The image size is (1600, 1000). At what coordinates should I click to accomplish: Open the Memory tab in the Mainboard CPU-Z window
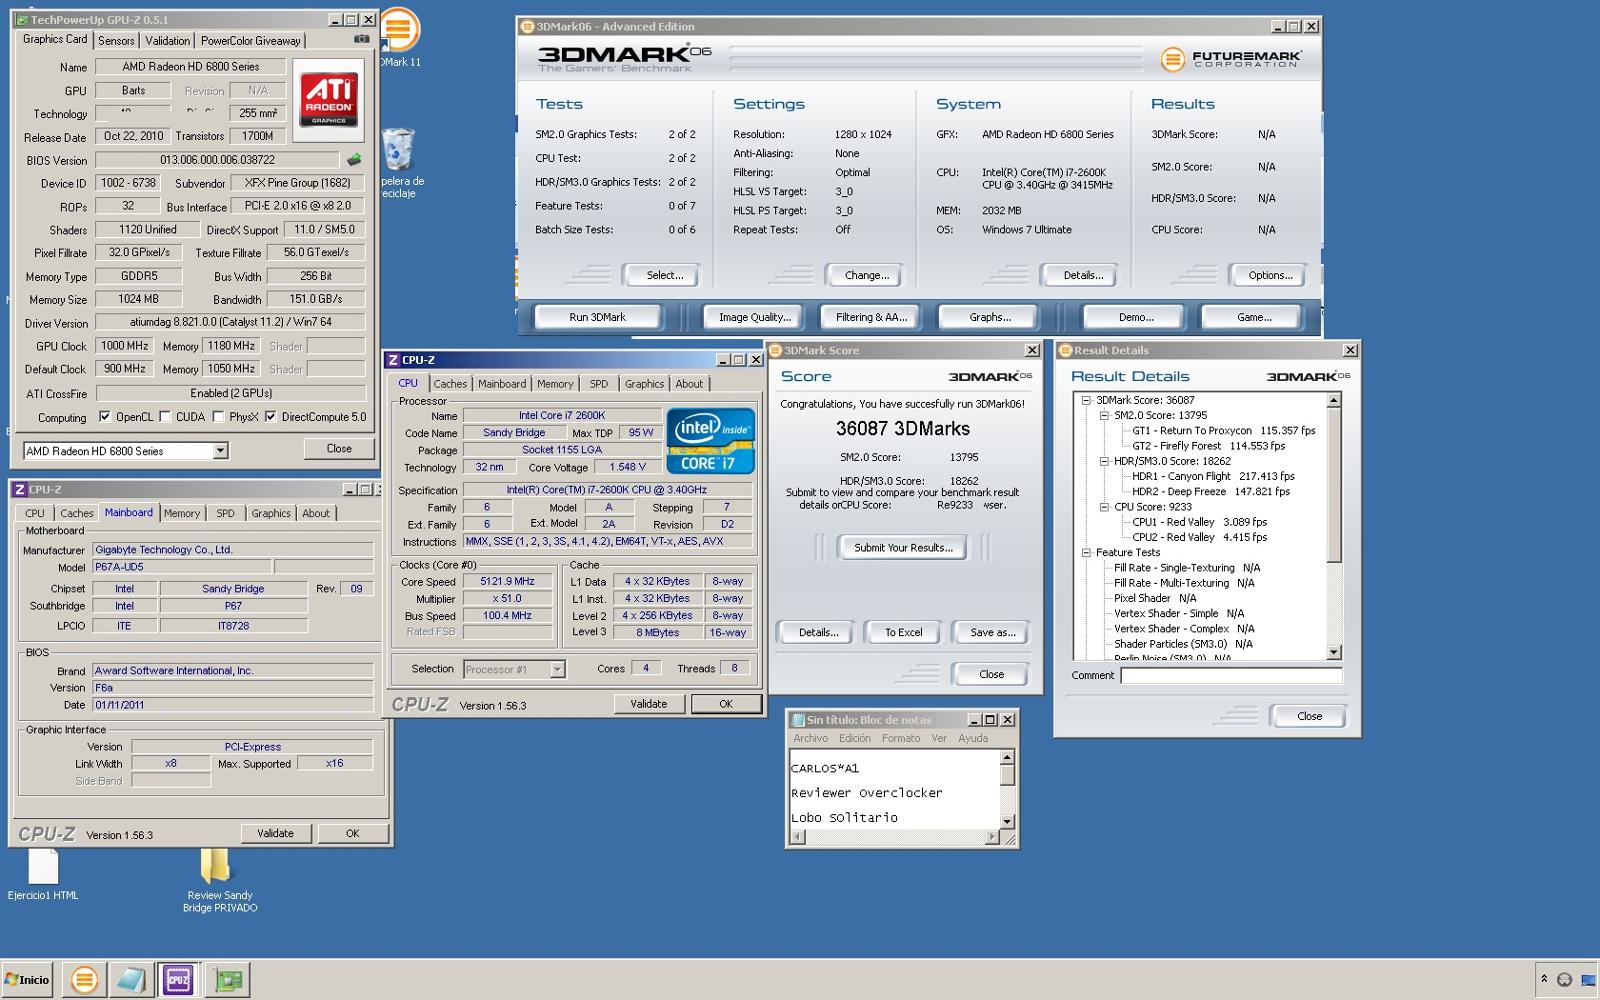pyautogui.click(x=182, y=513)
